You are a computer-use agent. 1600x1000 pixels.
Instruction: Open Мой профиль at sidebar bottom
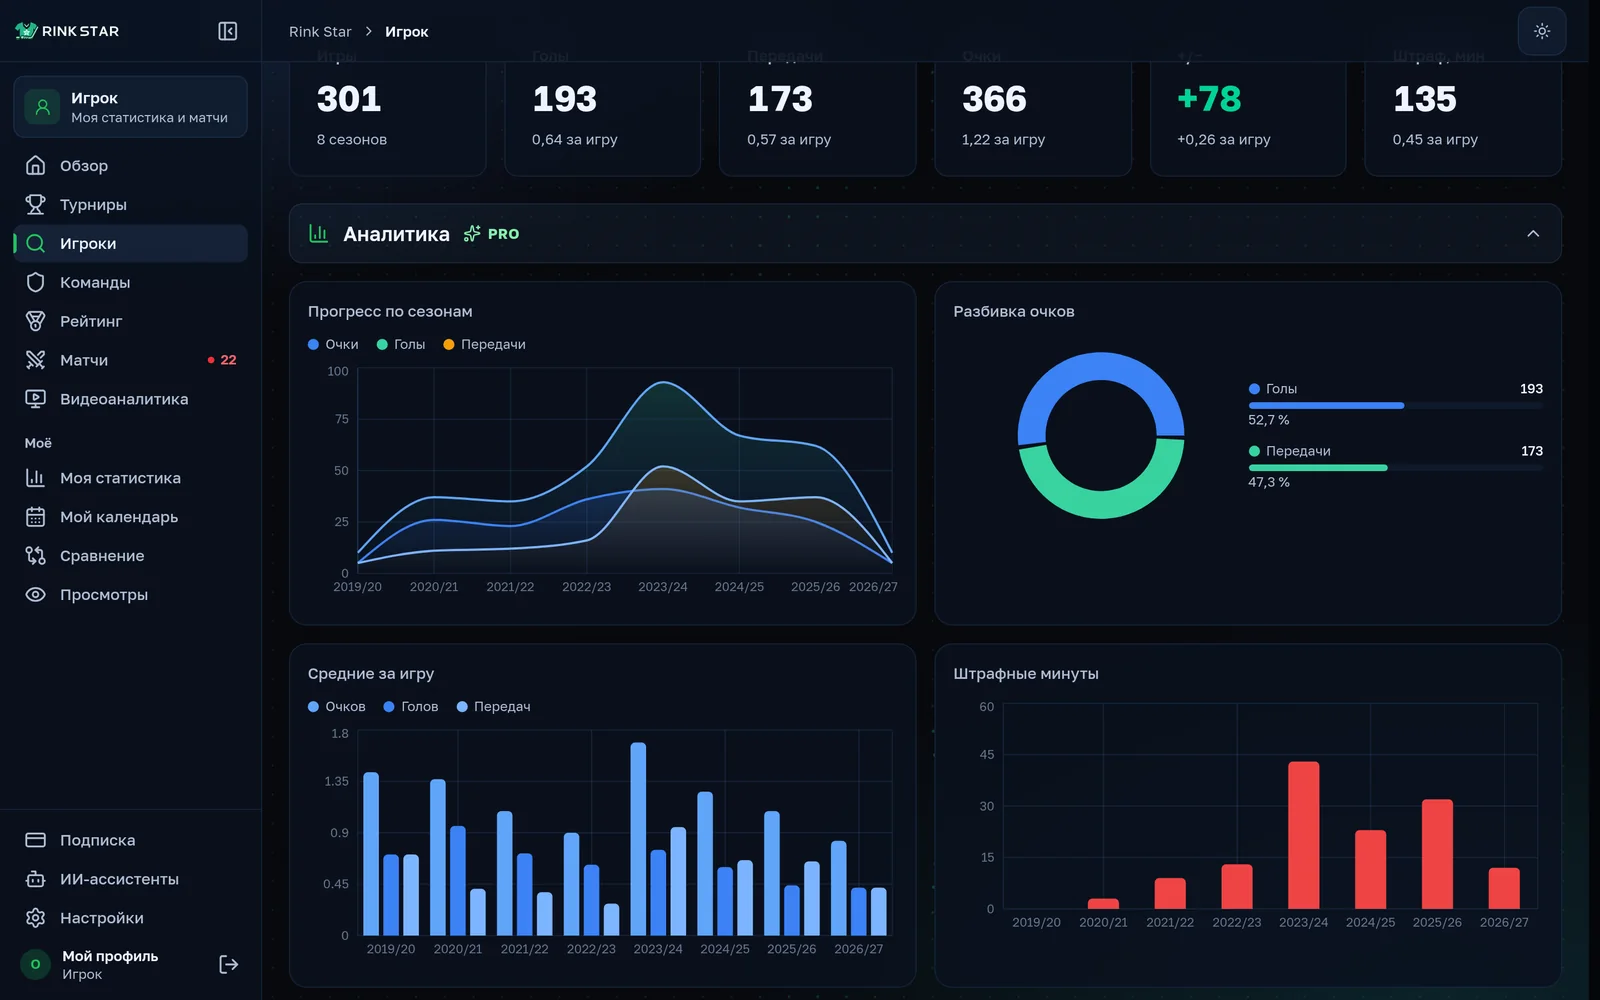110,964
